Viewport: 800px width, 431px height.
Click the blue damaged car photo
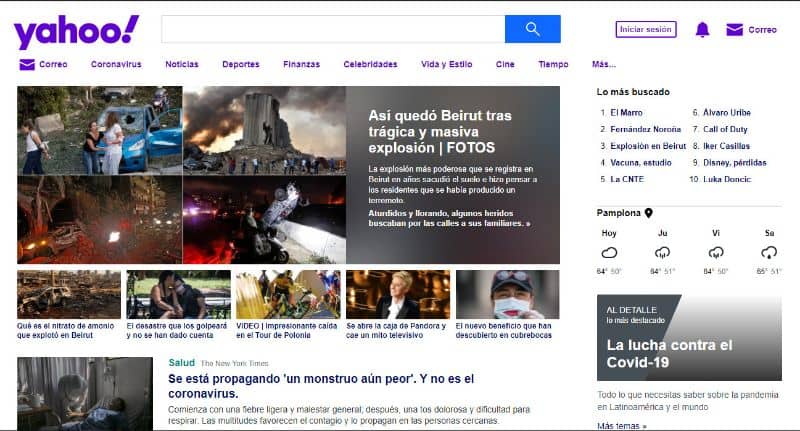coord(99,130)
